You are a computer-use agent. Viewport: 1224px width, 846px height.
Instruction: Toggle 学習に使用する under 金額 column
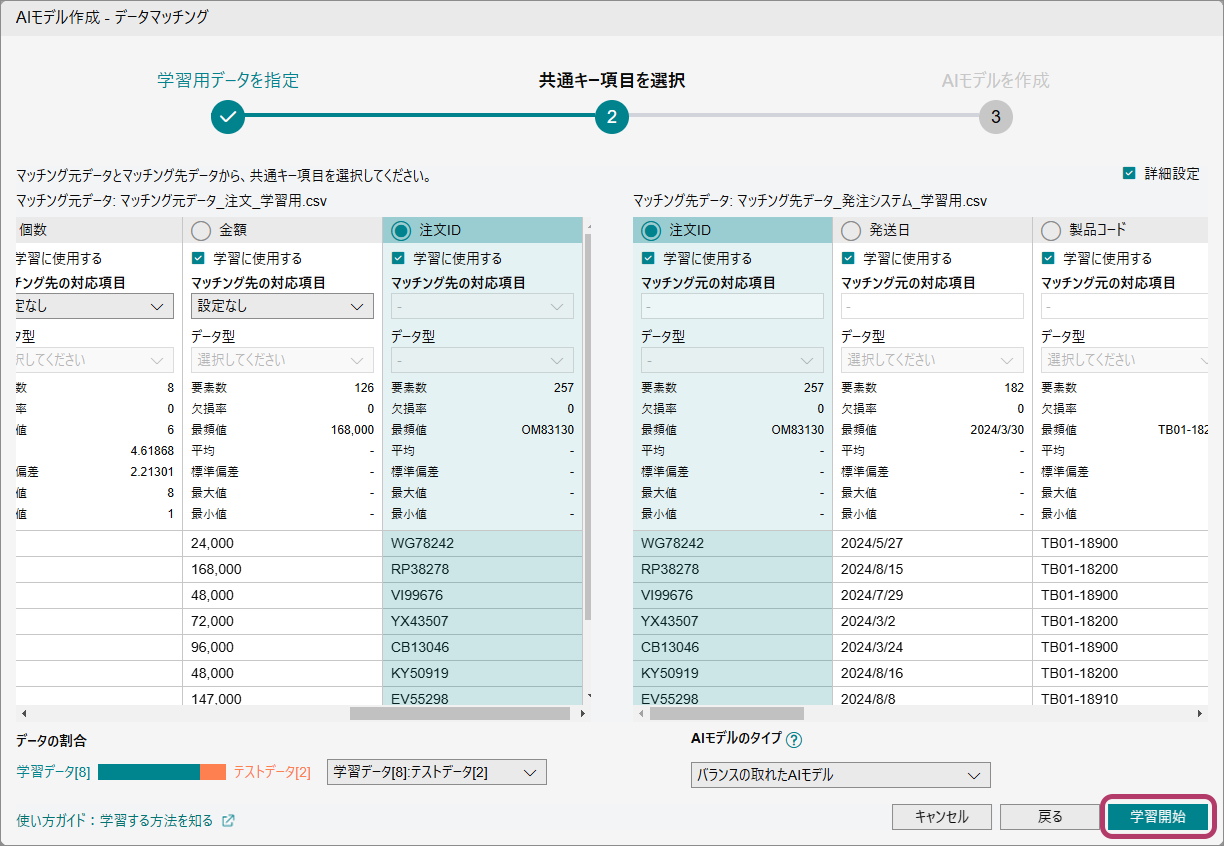(198, 258)
